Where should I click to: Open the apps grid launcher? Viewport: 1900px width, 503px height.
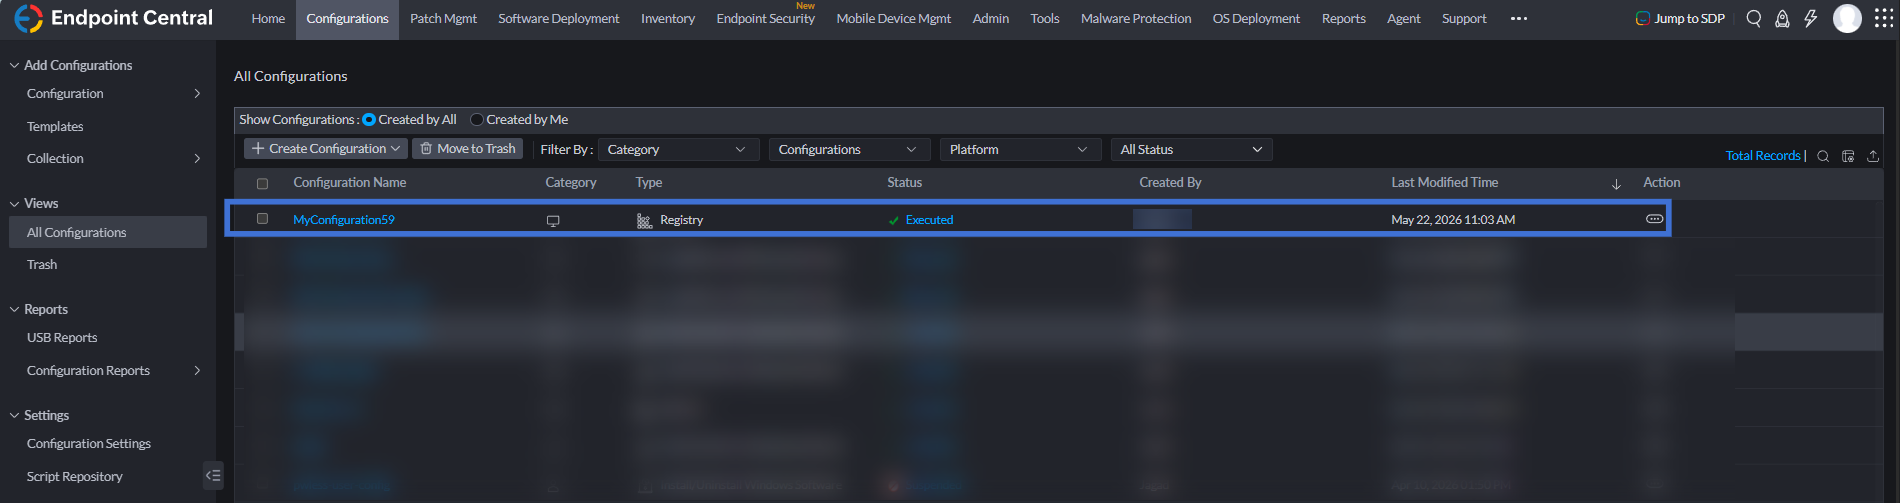click(1883, 18)
